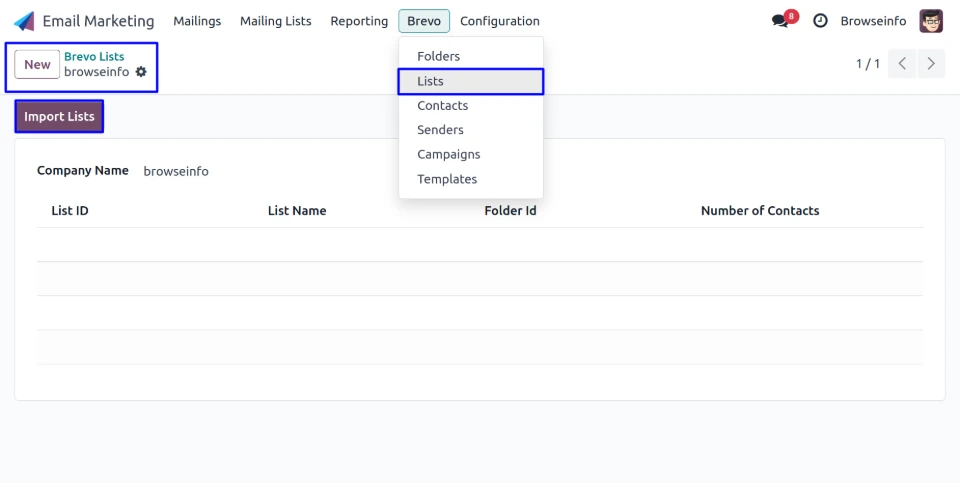Open the Mailing Lists menu
This screenshot has height=483, width=960.
tap(275, 21)
